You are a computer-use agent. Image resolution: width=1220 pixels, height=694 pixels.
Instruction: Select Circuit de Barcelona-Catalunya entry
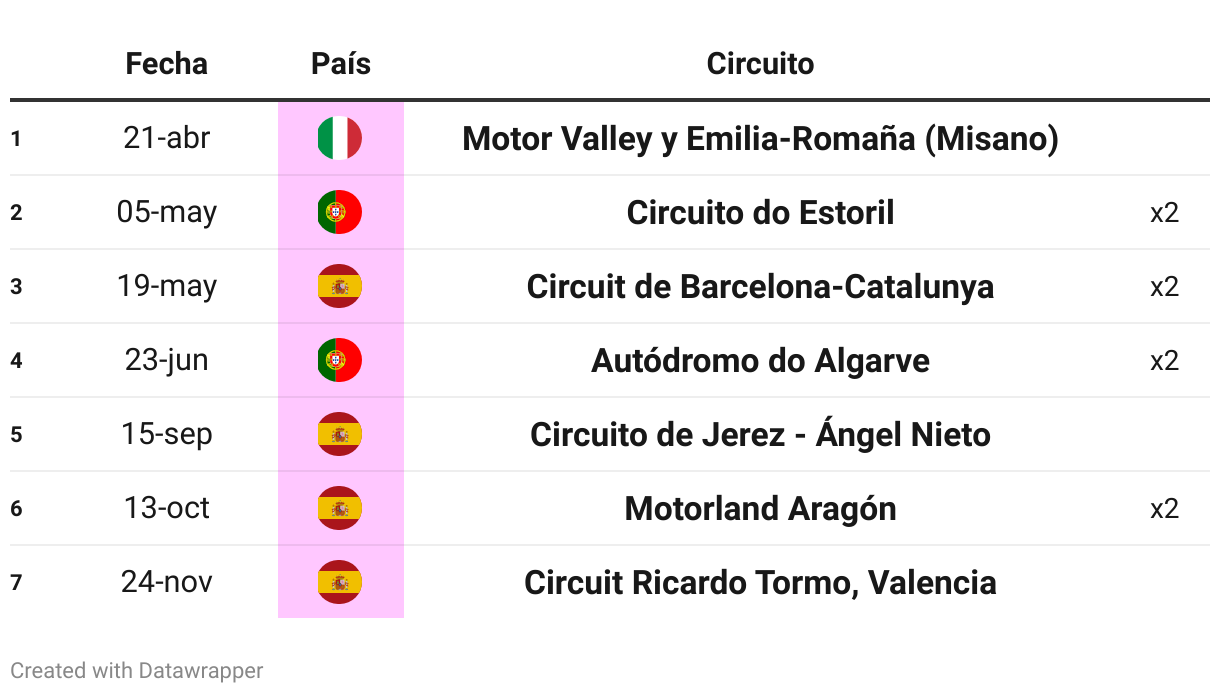pos(760,286)
